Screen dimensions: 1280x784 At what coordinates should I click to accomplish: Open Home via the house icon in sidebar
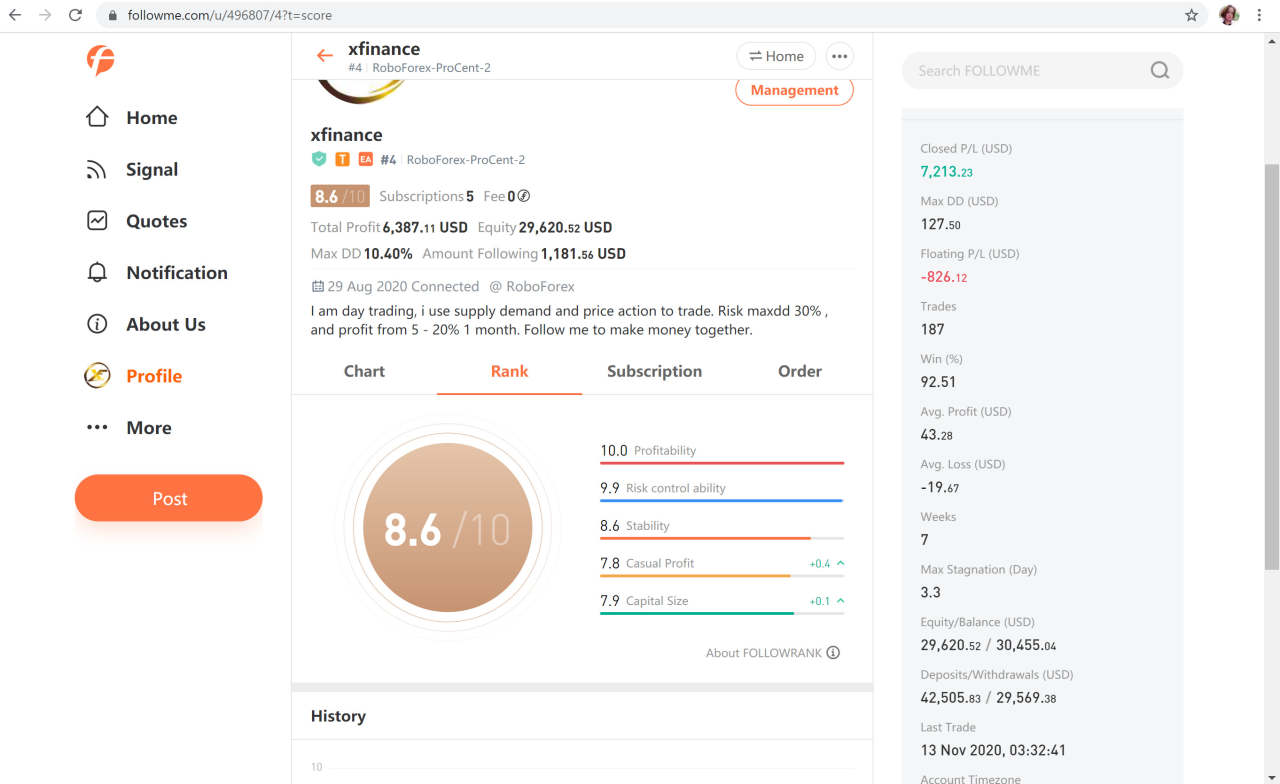[x=97, y=117]
